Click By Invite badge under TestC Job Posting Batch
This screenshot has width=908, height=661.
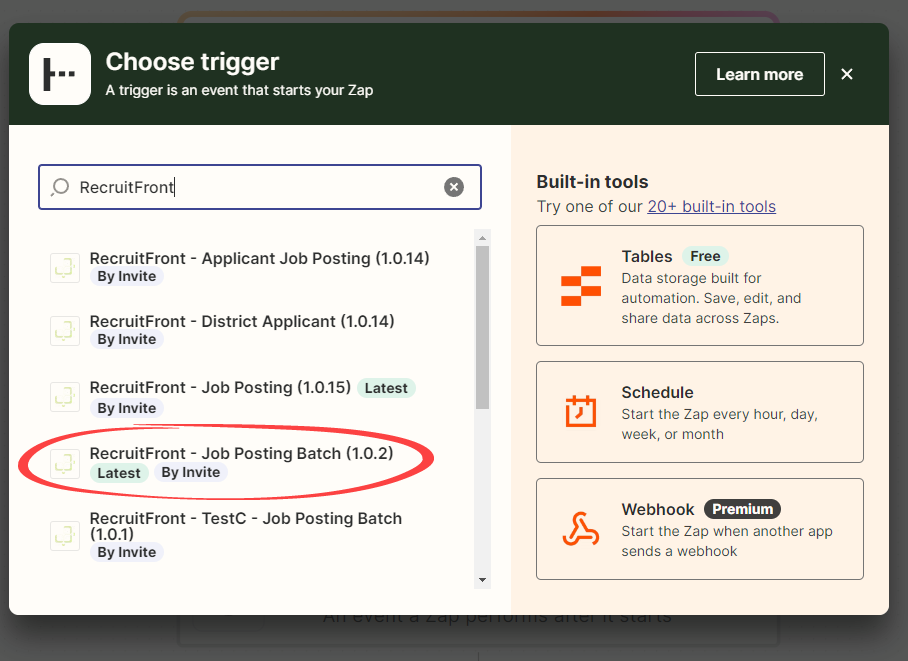click(127, 552)
